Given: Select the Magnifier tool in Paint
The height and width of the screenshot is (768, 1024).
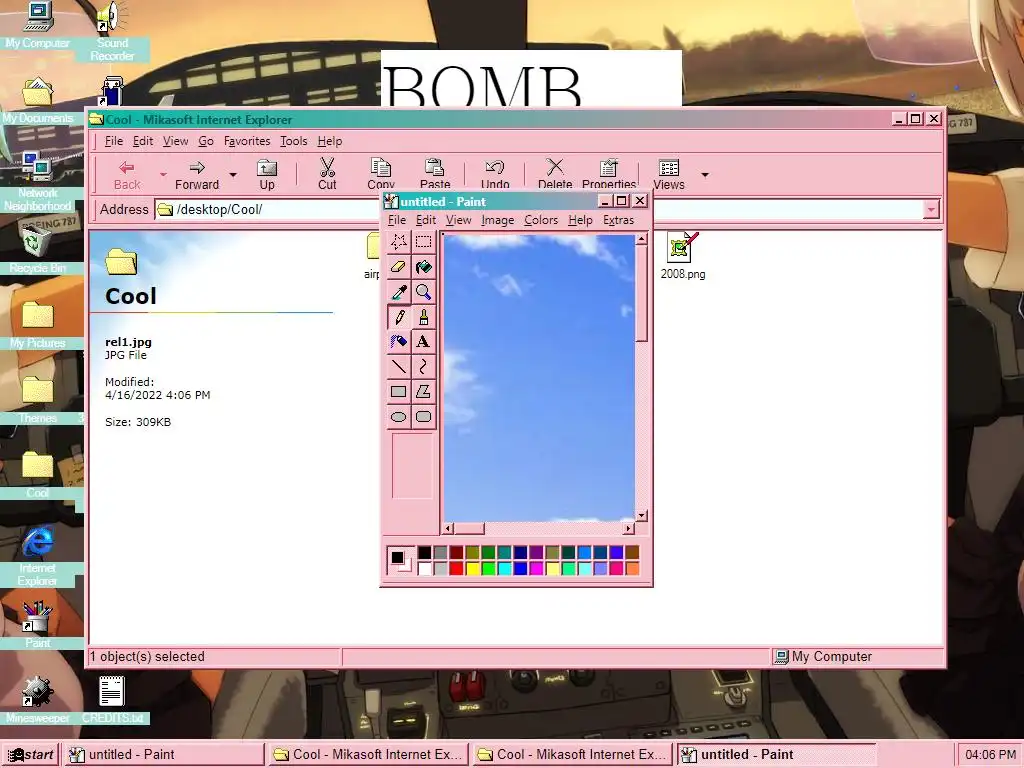Looking at the screenshot, I should pyautogui.click(x=423, y=292).
